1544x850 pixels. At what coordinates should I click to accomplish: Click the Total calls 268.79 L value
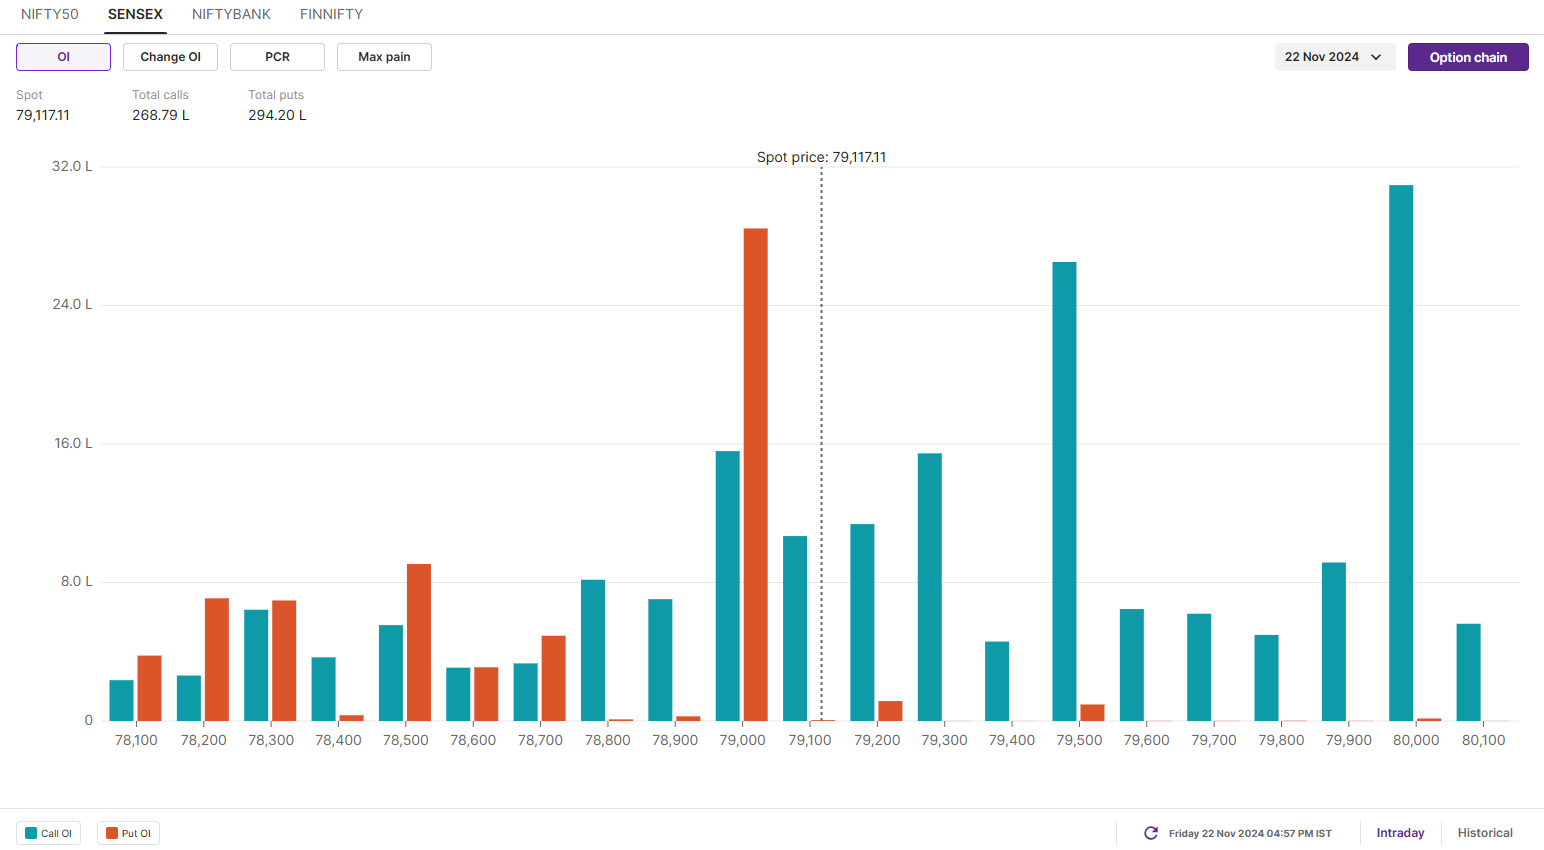click(161, 115)
